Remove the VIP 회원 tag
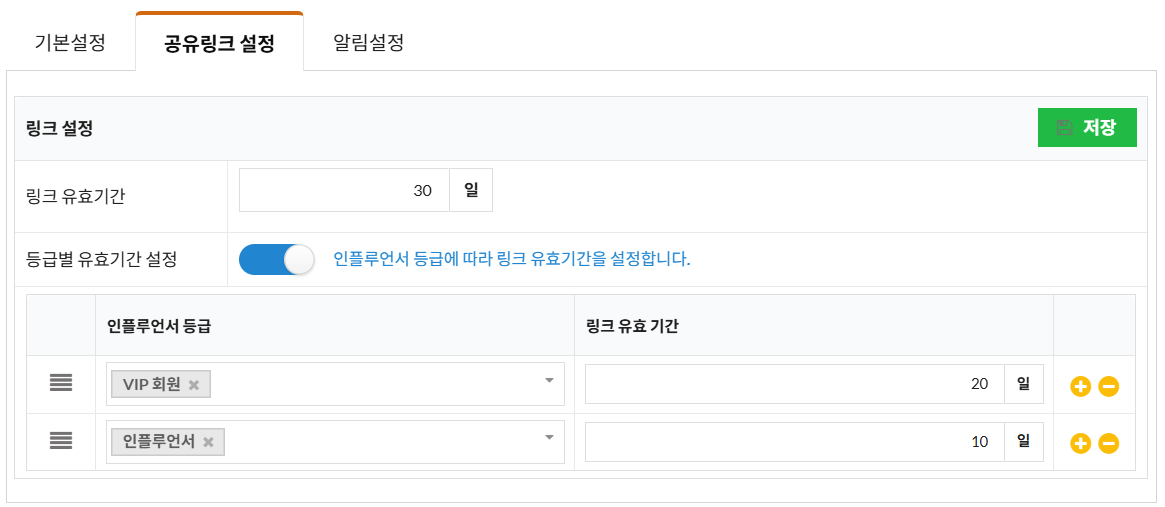 [x=194, y=385]
